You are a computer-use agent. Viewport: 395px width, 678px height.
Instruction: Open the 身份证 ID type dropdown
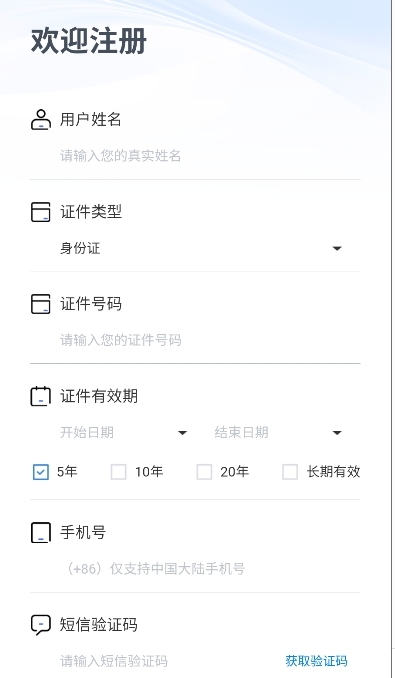point(201,249)
